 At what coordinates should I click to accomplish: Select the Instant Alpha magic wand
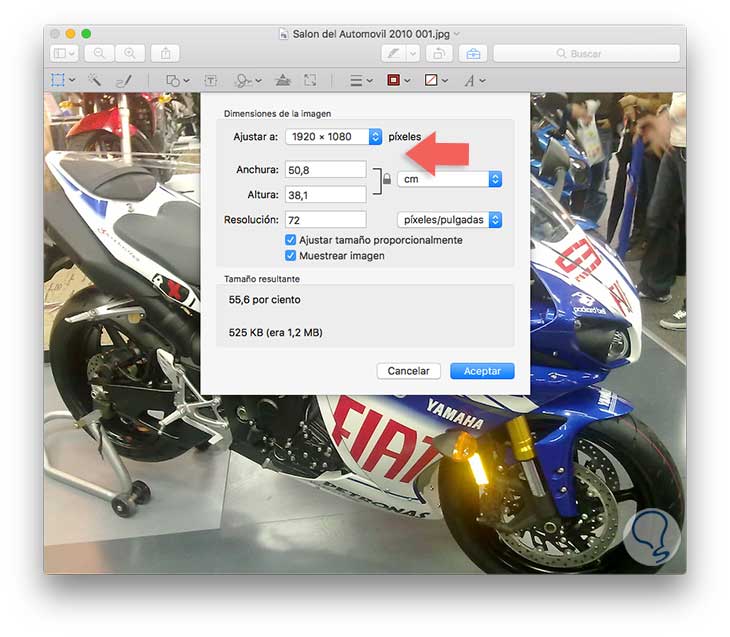(x=95, y=80)
